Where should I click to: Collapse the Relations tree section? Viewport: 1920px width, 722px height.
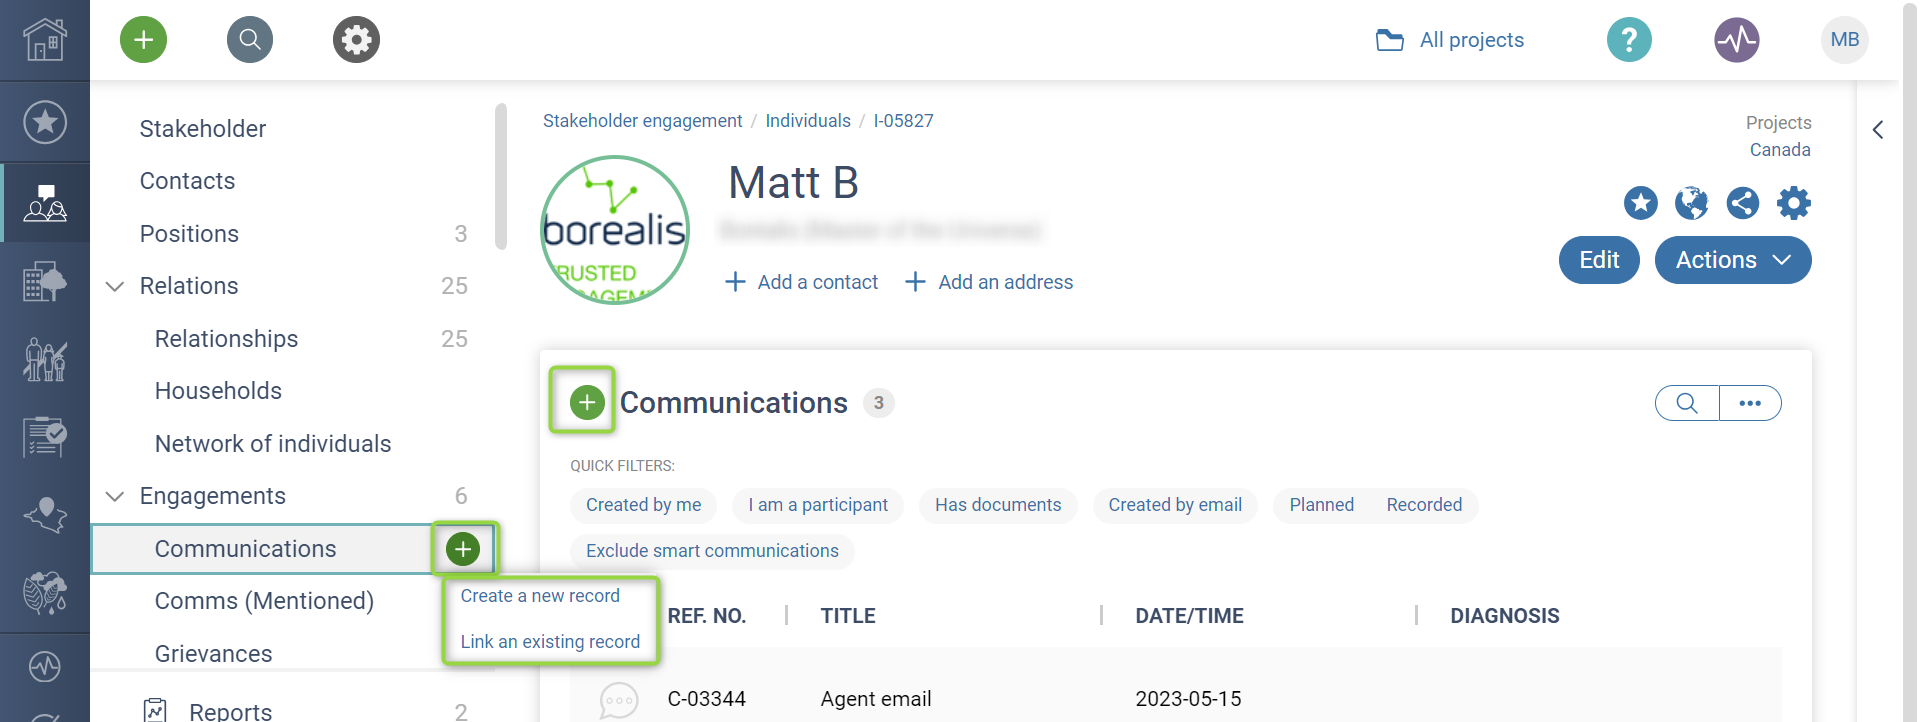pos(115,286)
